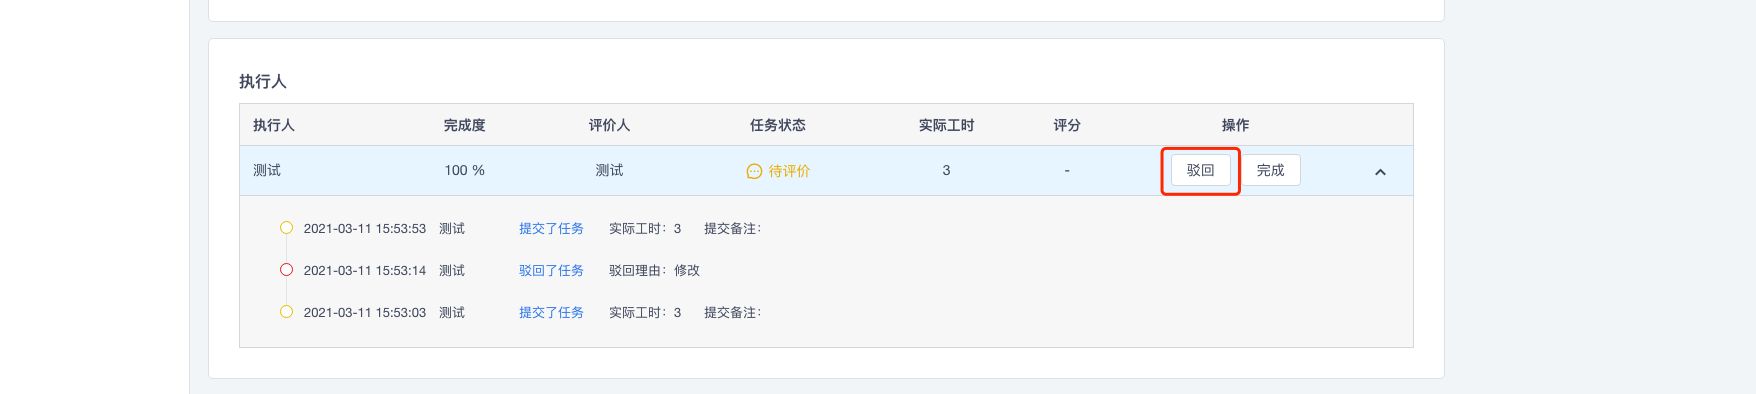Screen dimensions: 1756x394
Task: Open the 驳回了任务 link in timeline
Action: tap(551, 271)
